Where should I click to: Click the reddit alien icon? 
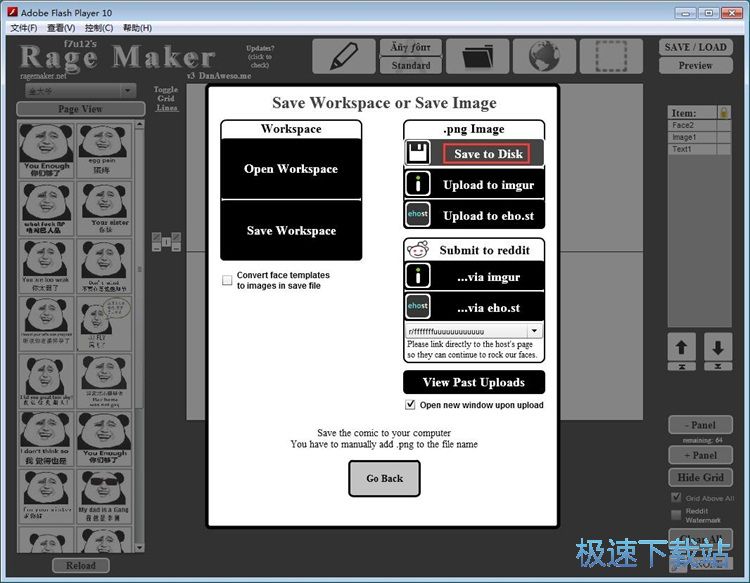pos(418,250)
